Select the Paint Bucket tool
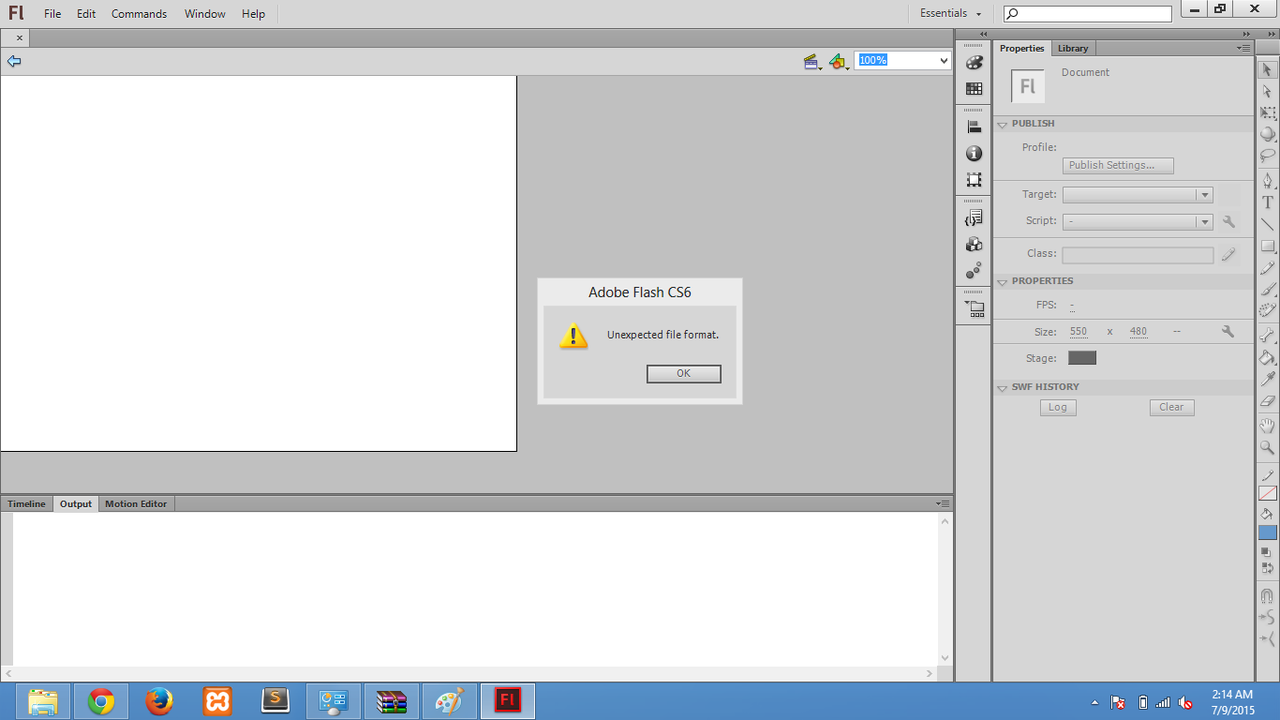This screenshot has height=720, width=1280. 1267,357
